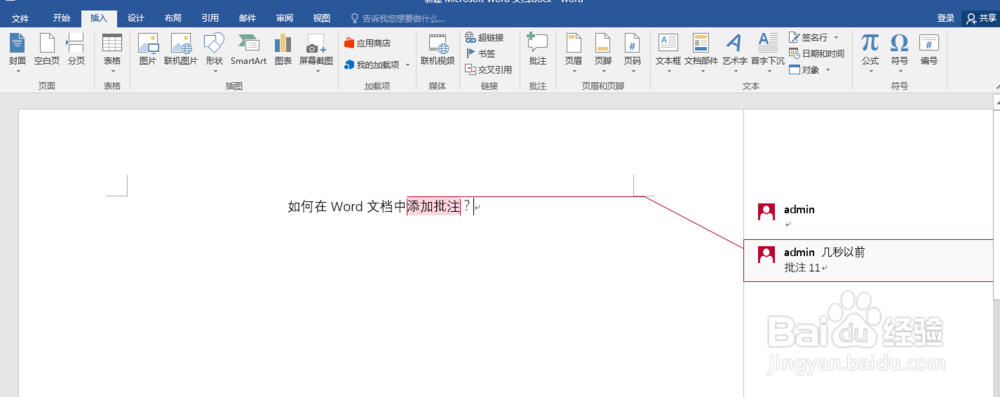Click the Tell me (告诉我您想要做什么) box

point(398,19)
